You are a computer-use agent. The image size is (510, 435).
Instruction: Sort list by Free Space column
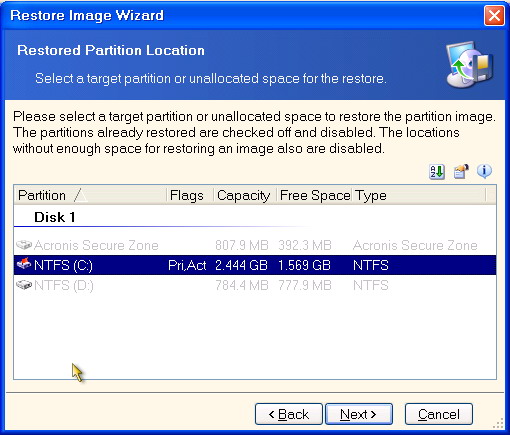click(314, 195)
